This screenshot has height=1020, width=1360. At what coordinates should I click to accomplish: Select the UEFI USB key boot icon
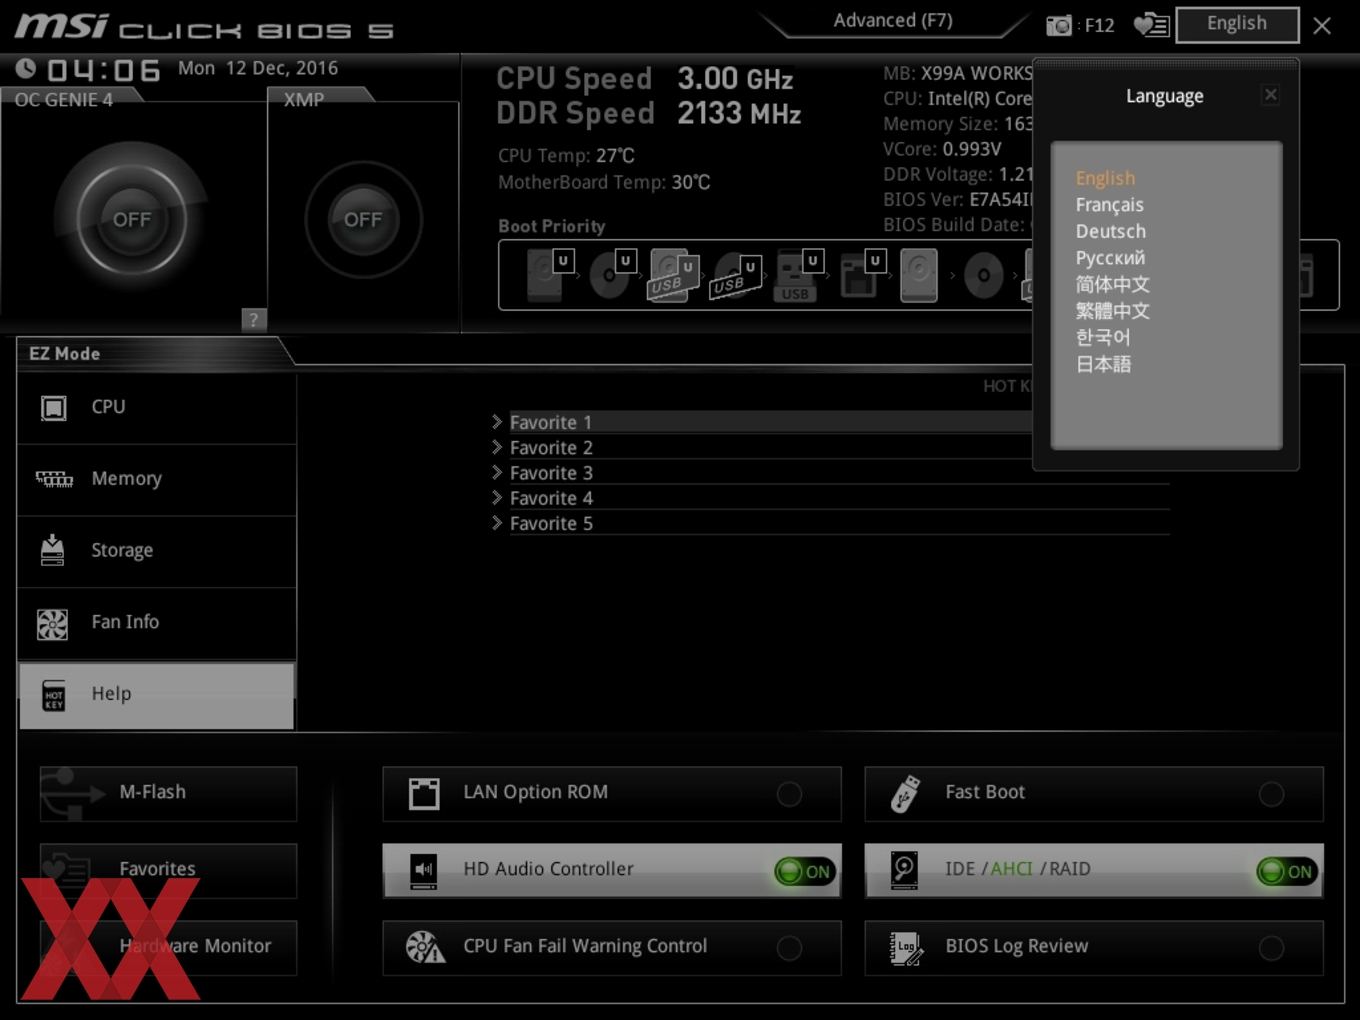tap(798, 275)
